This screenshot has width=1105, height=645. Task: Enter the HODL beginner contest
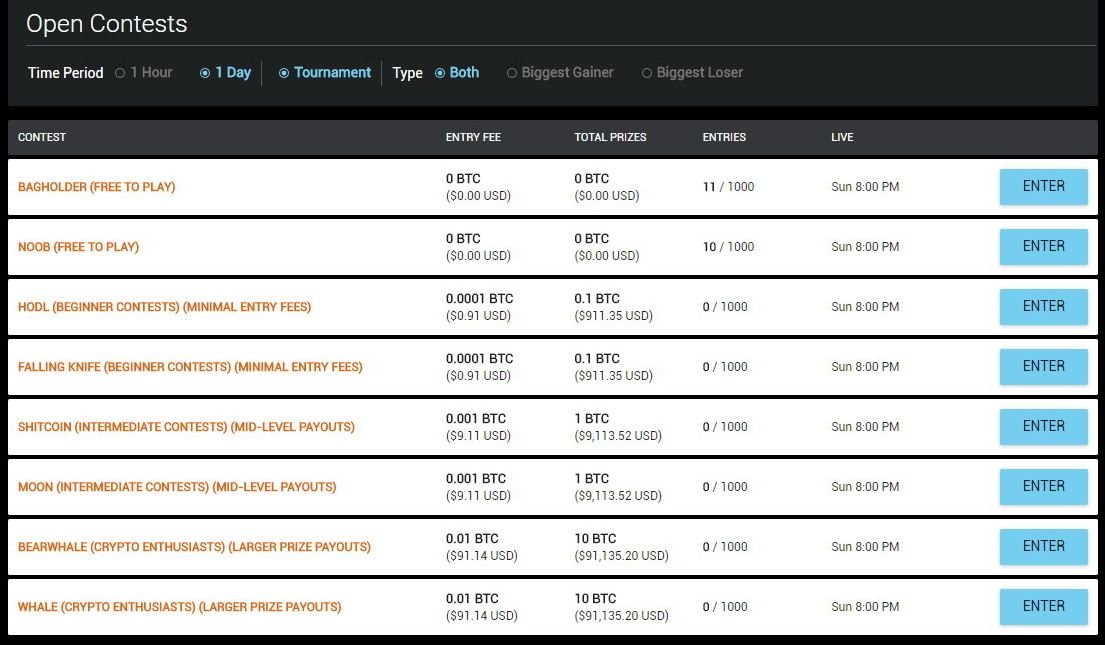(1044, 307)
